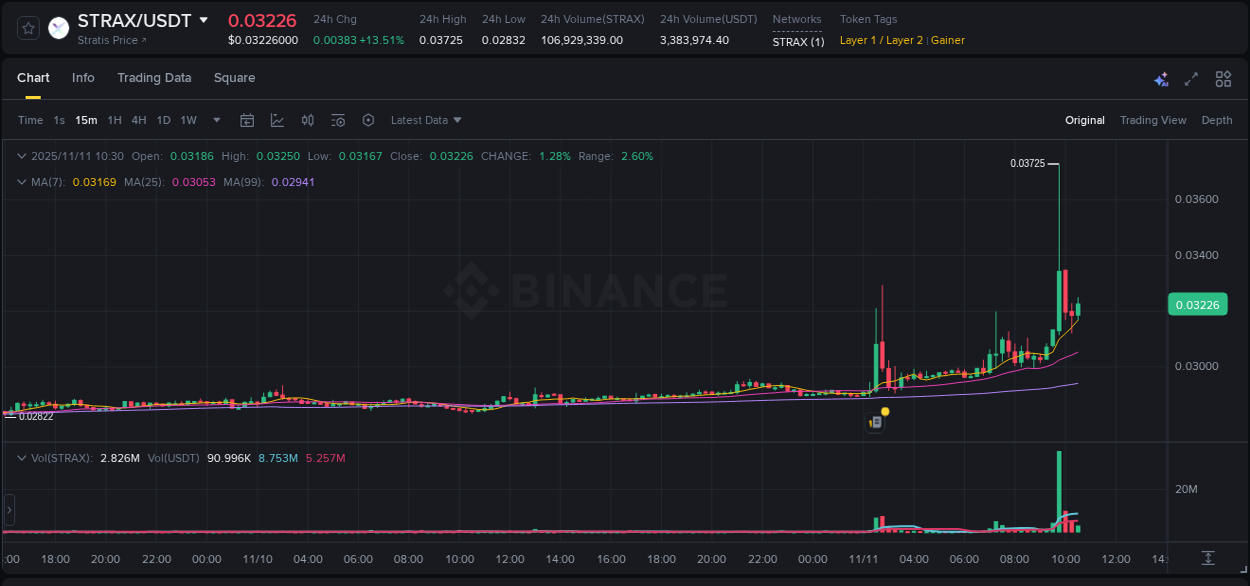Switch chart to Trading View mode
Image resolution: width=1250 pixels, height=586 pixels.
click(x=1153, y=120)
